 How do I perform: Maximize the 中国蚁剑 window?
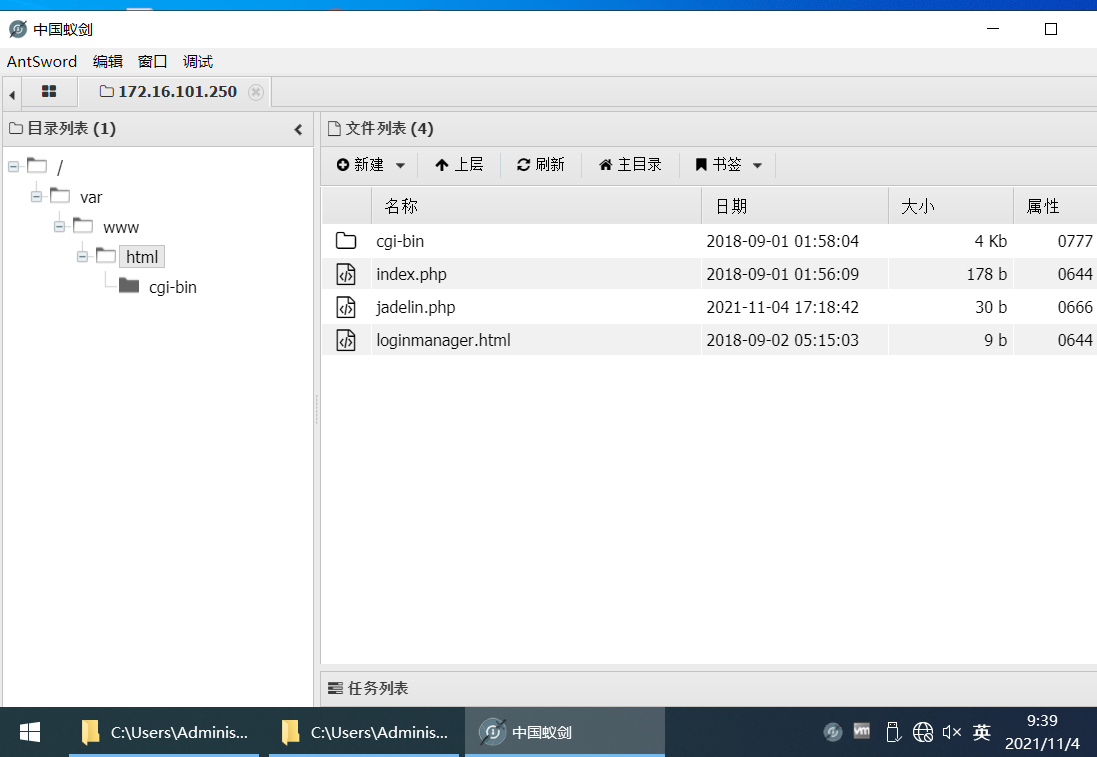(1051, 29)
